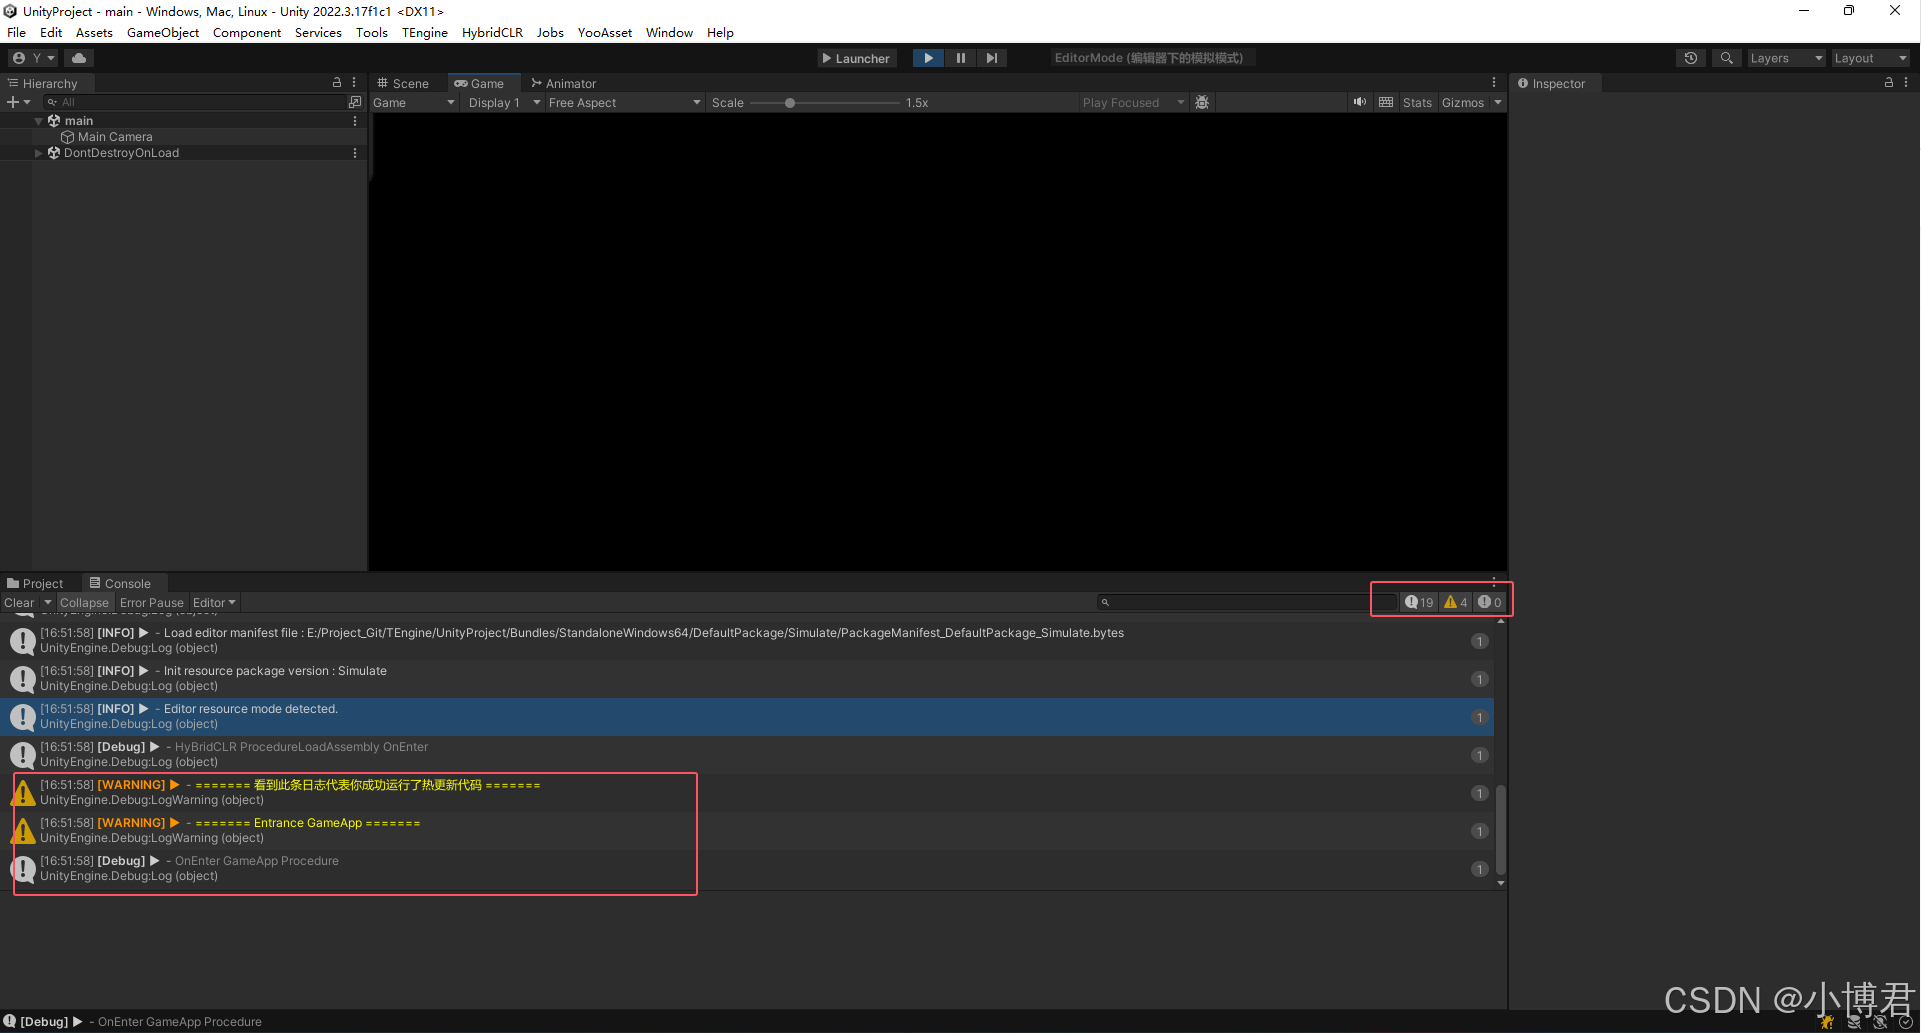This screenshot has height=1033, width=1921.
Task: Switch to the Scene tab
Action: [x=404, y=83]
